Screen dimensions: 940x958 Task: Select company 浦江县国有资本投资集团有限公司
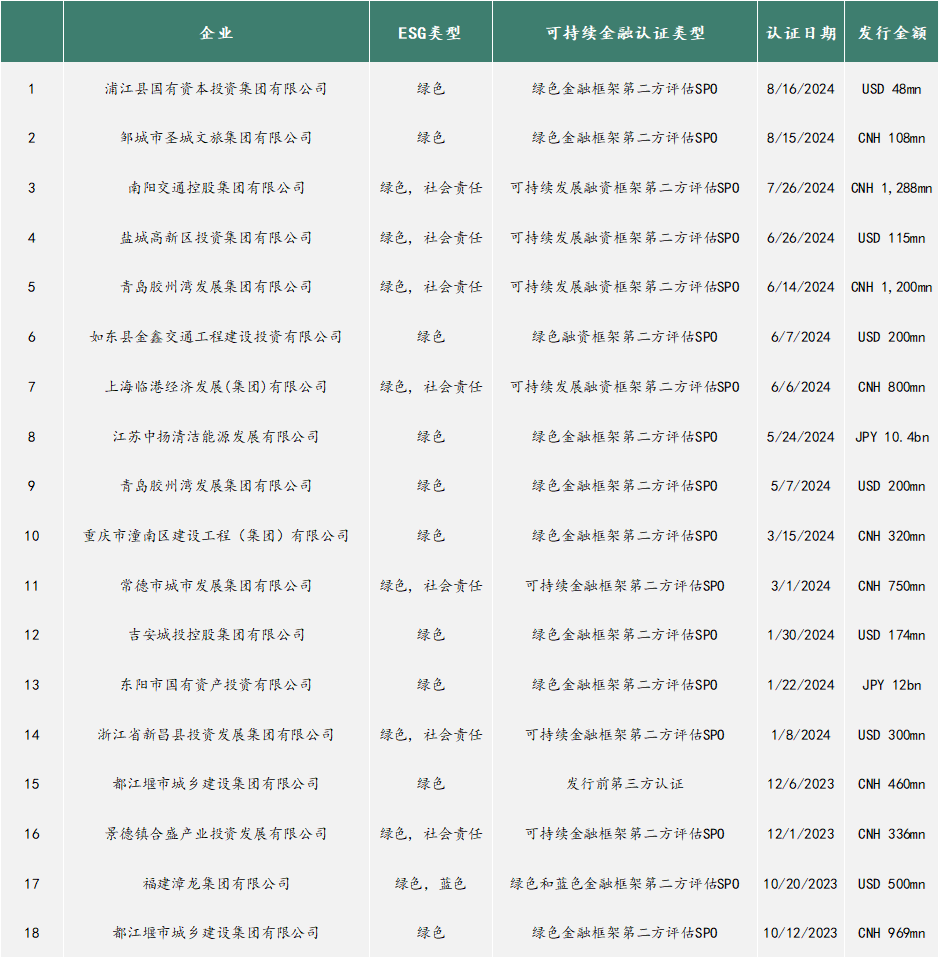[216, 89]
